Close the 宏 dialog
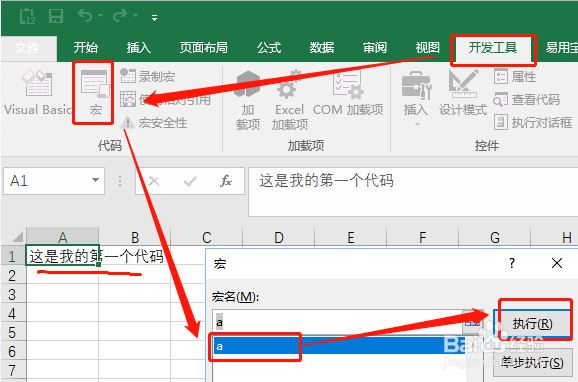The width and height of the screenshot is (578, 382). pos(557,263)
